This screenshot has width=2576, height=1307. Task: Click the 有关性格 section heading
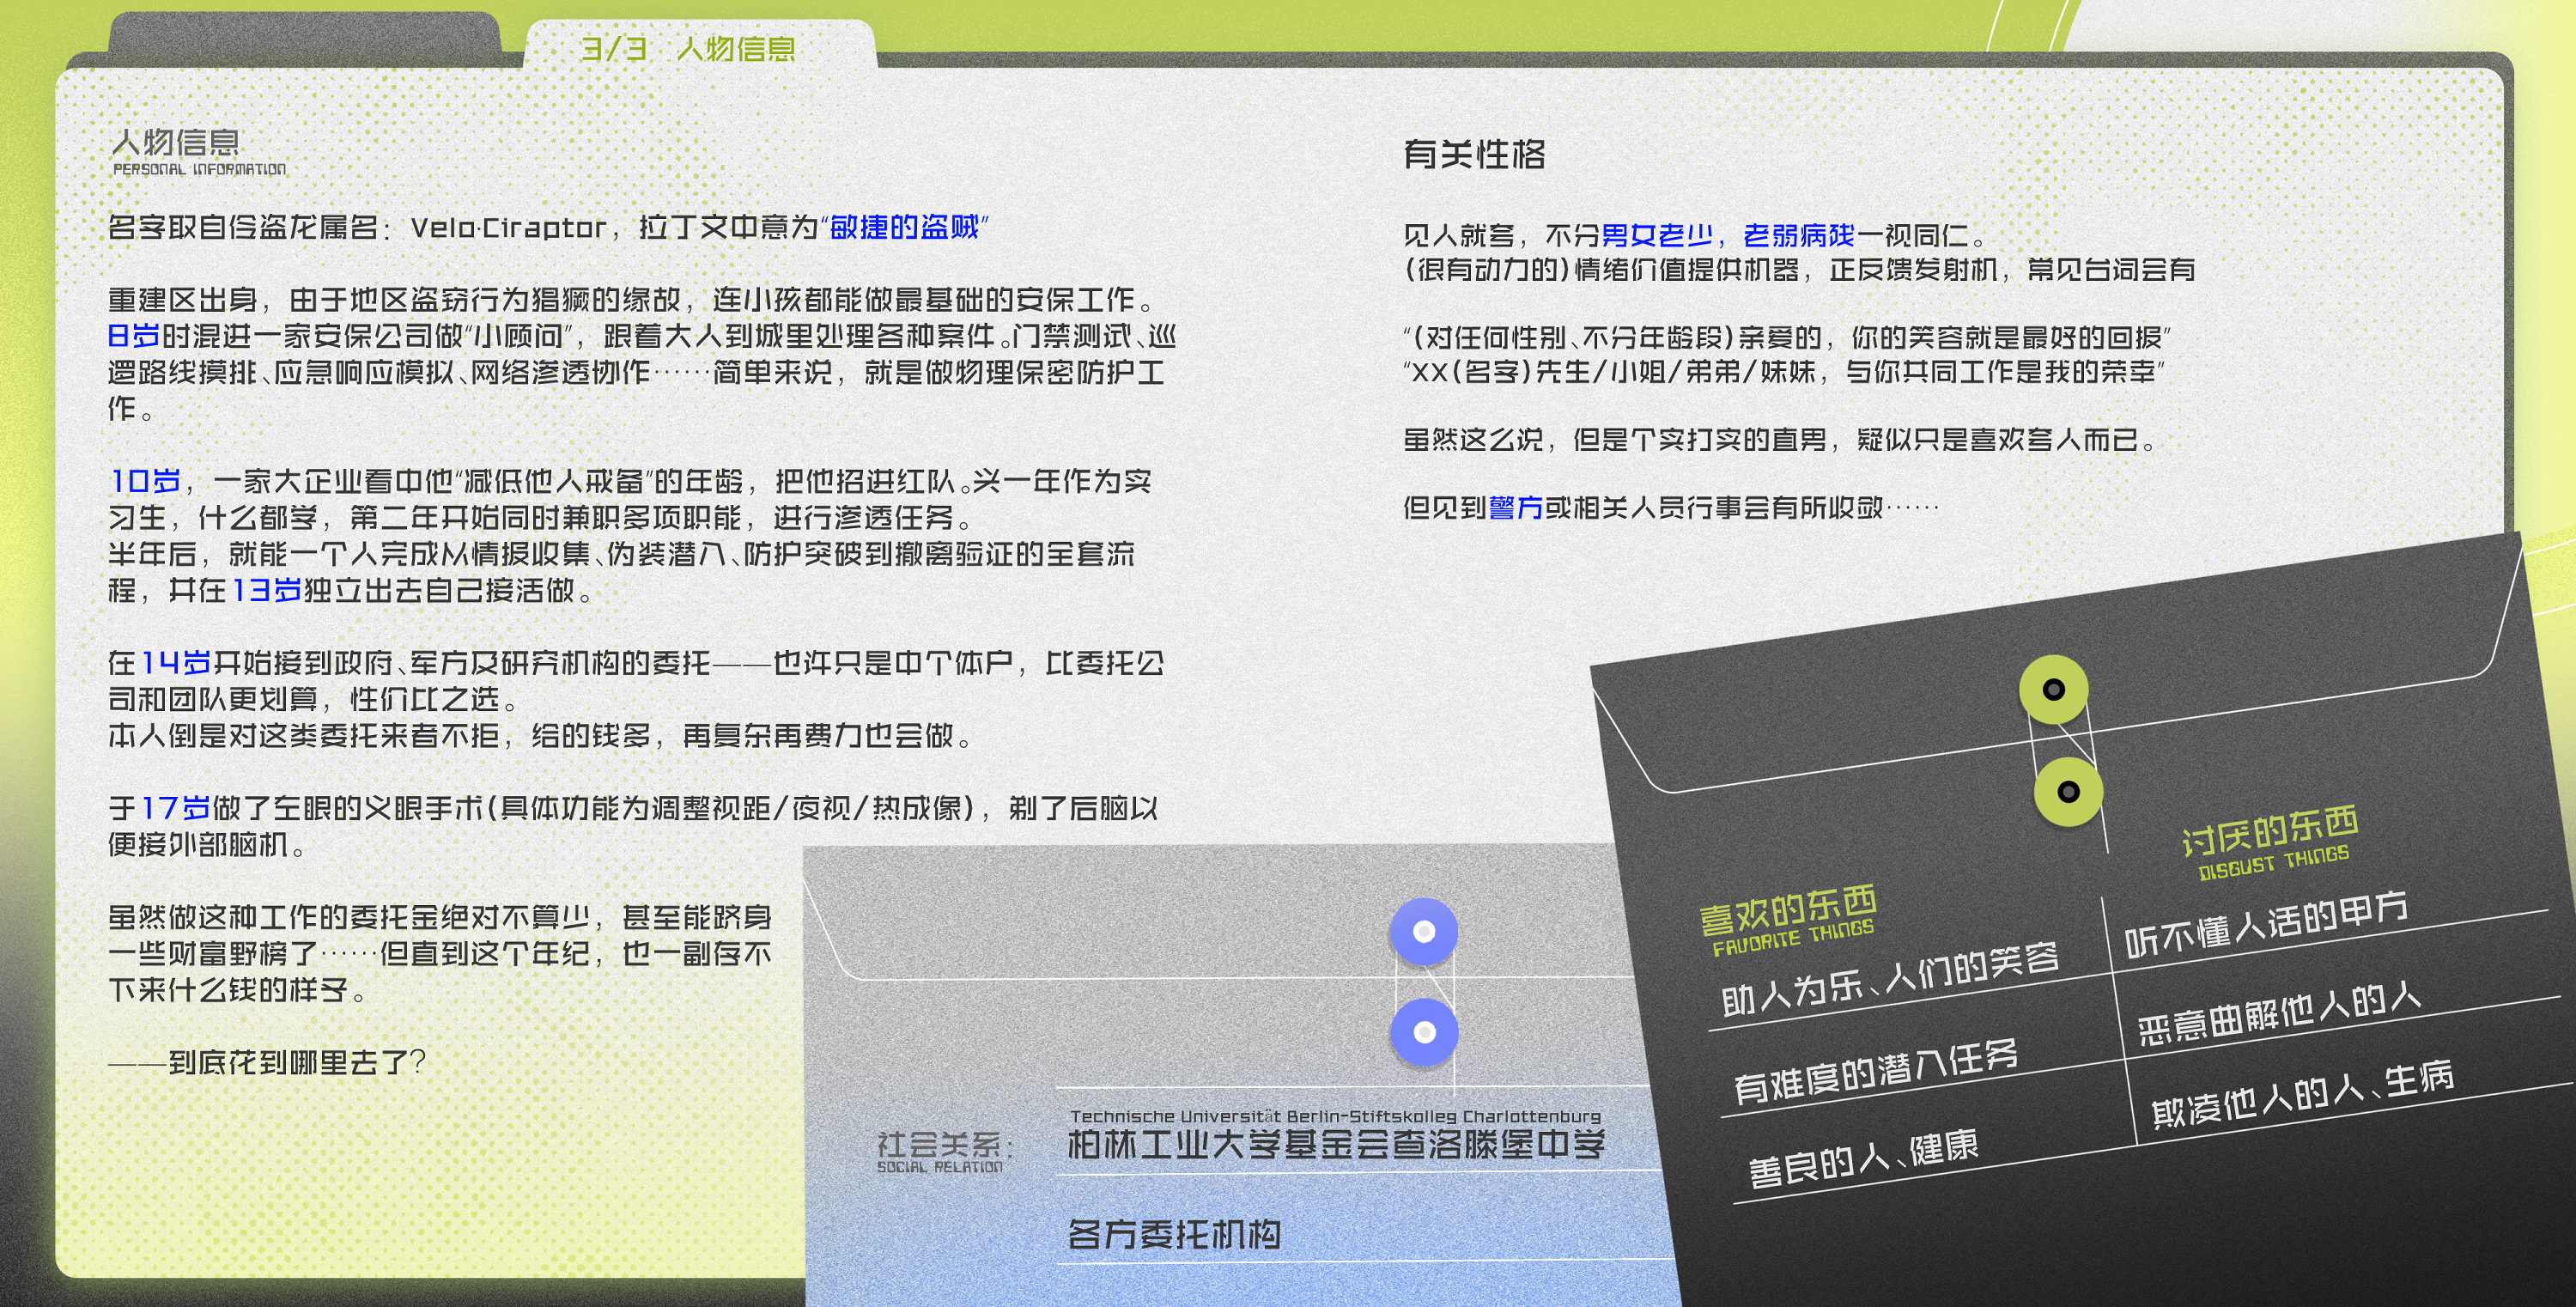click(1474, 154)
